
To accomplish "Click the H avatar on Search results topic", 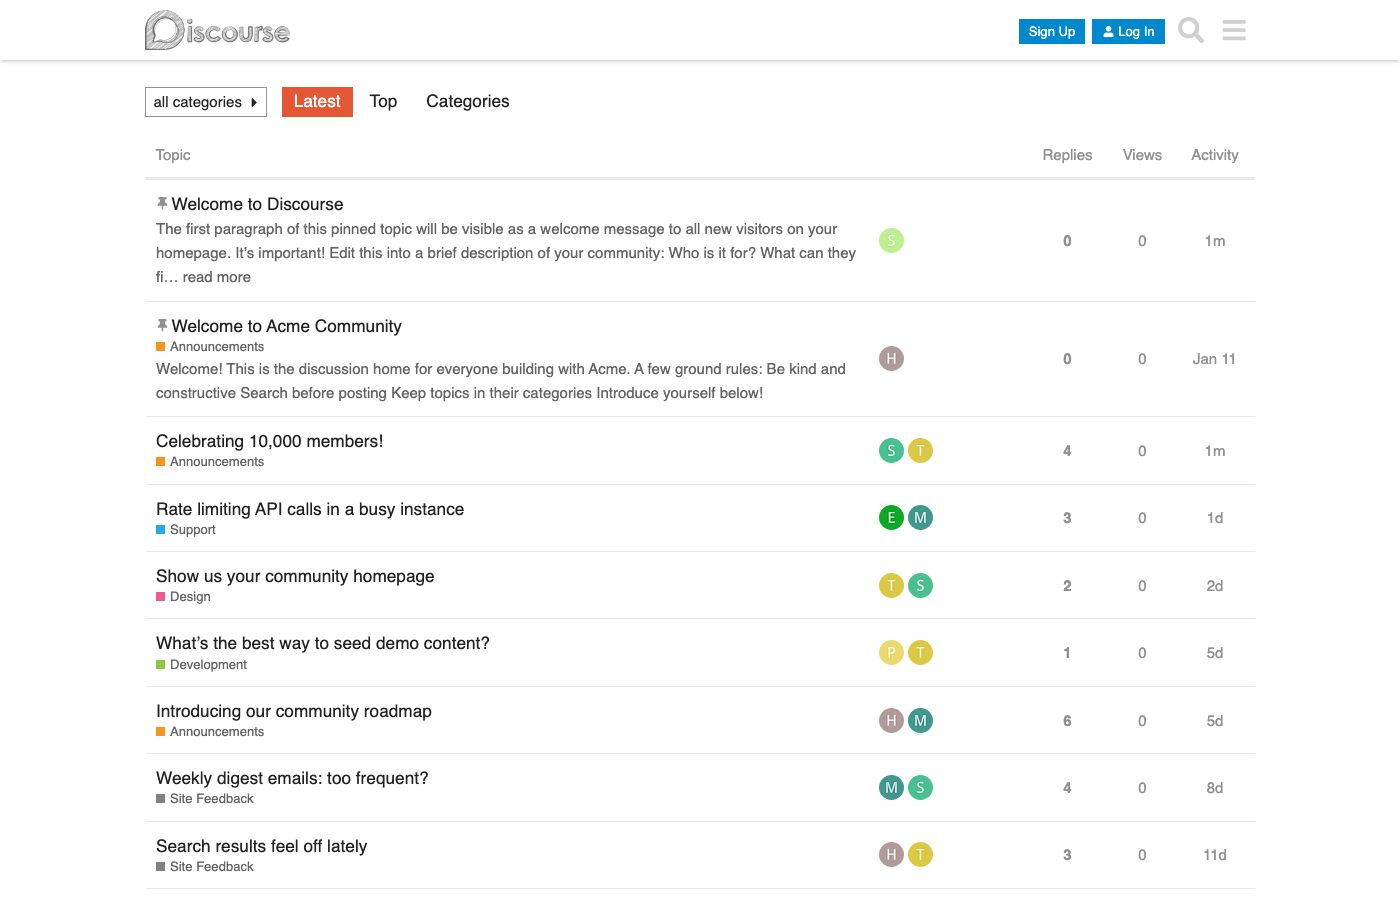I will click(x=891, y=854).
